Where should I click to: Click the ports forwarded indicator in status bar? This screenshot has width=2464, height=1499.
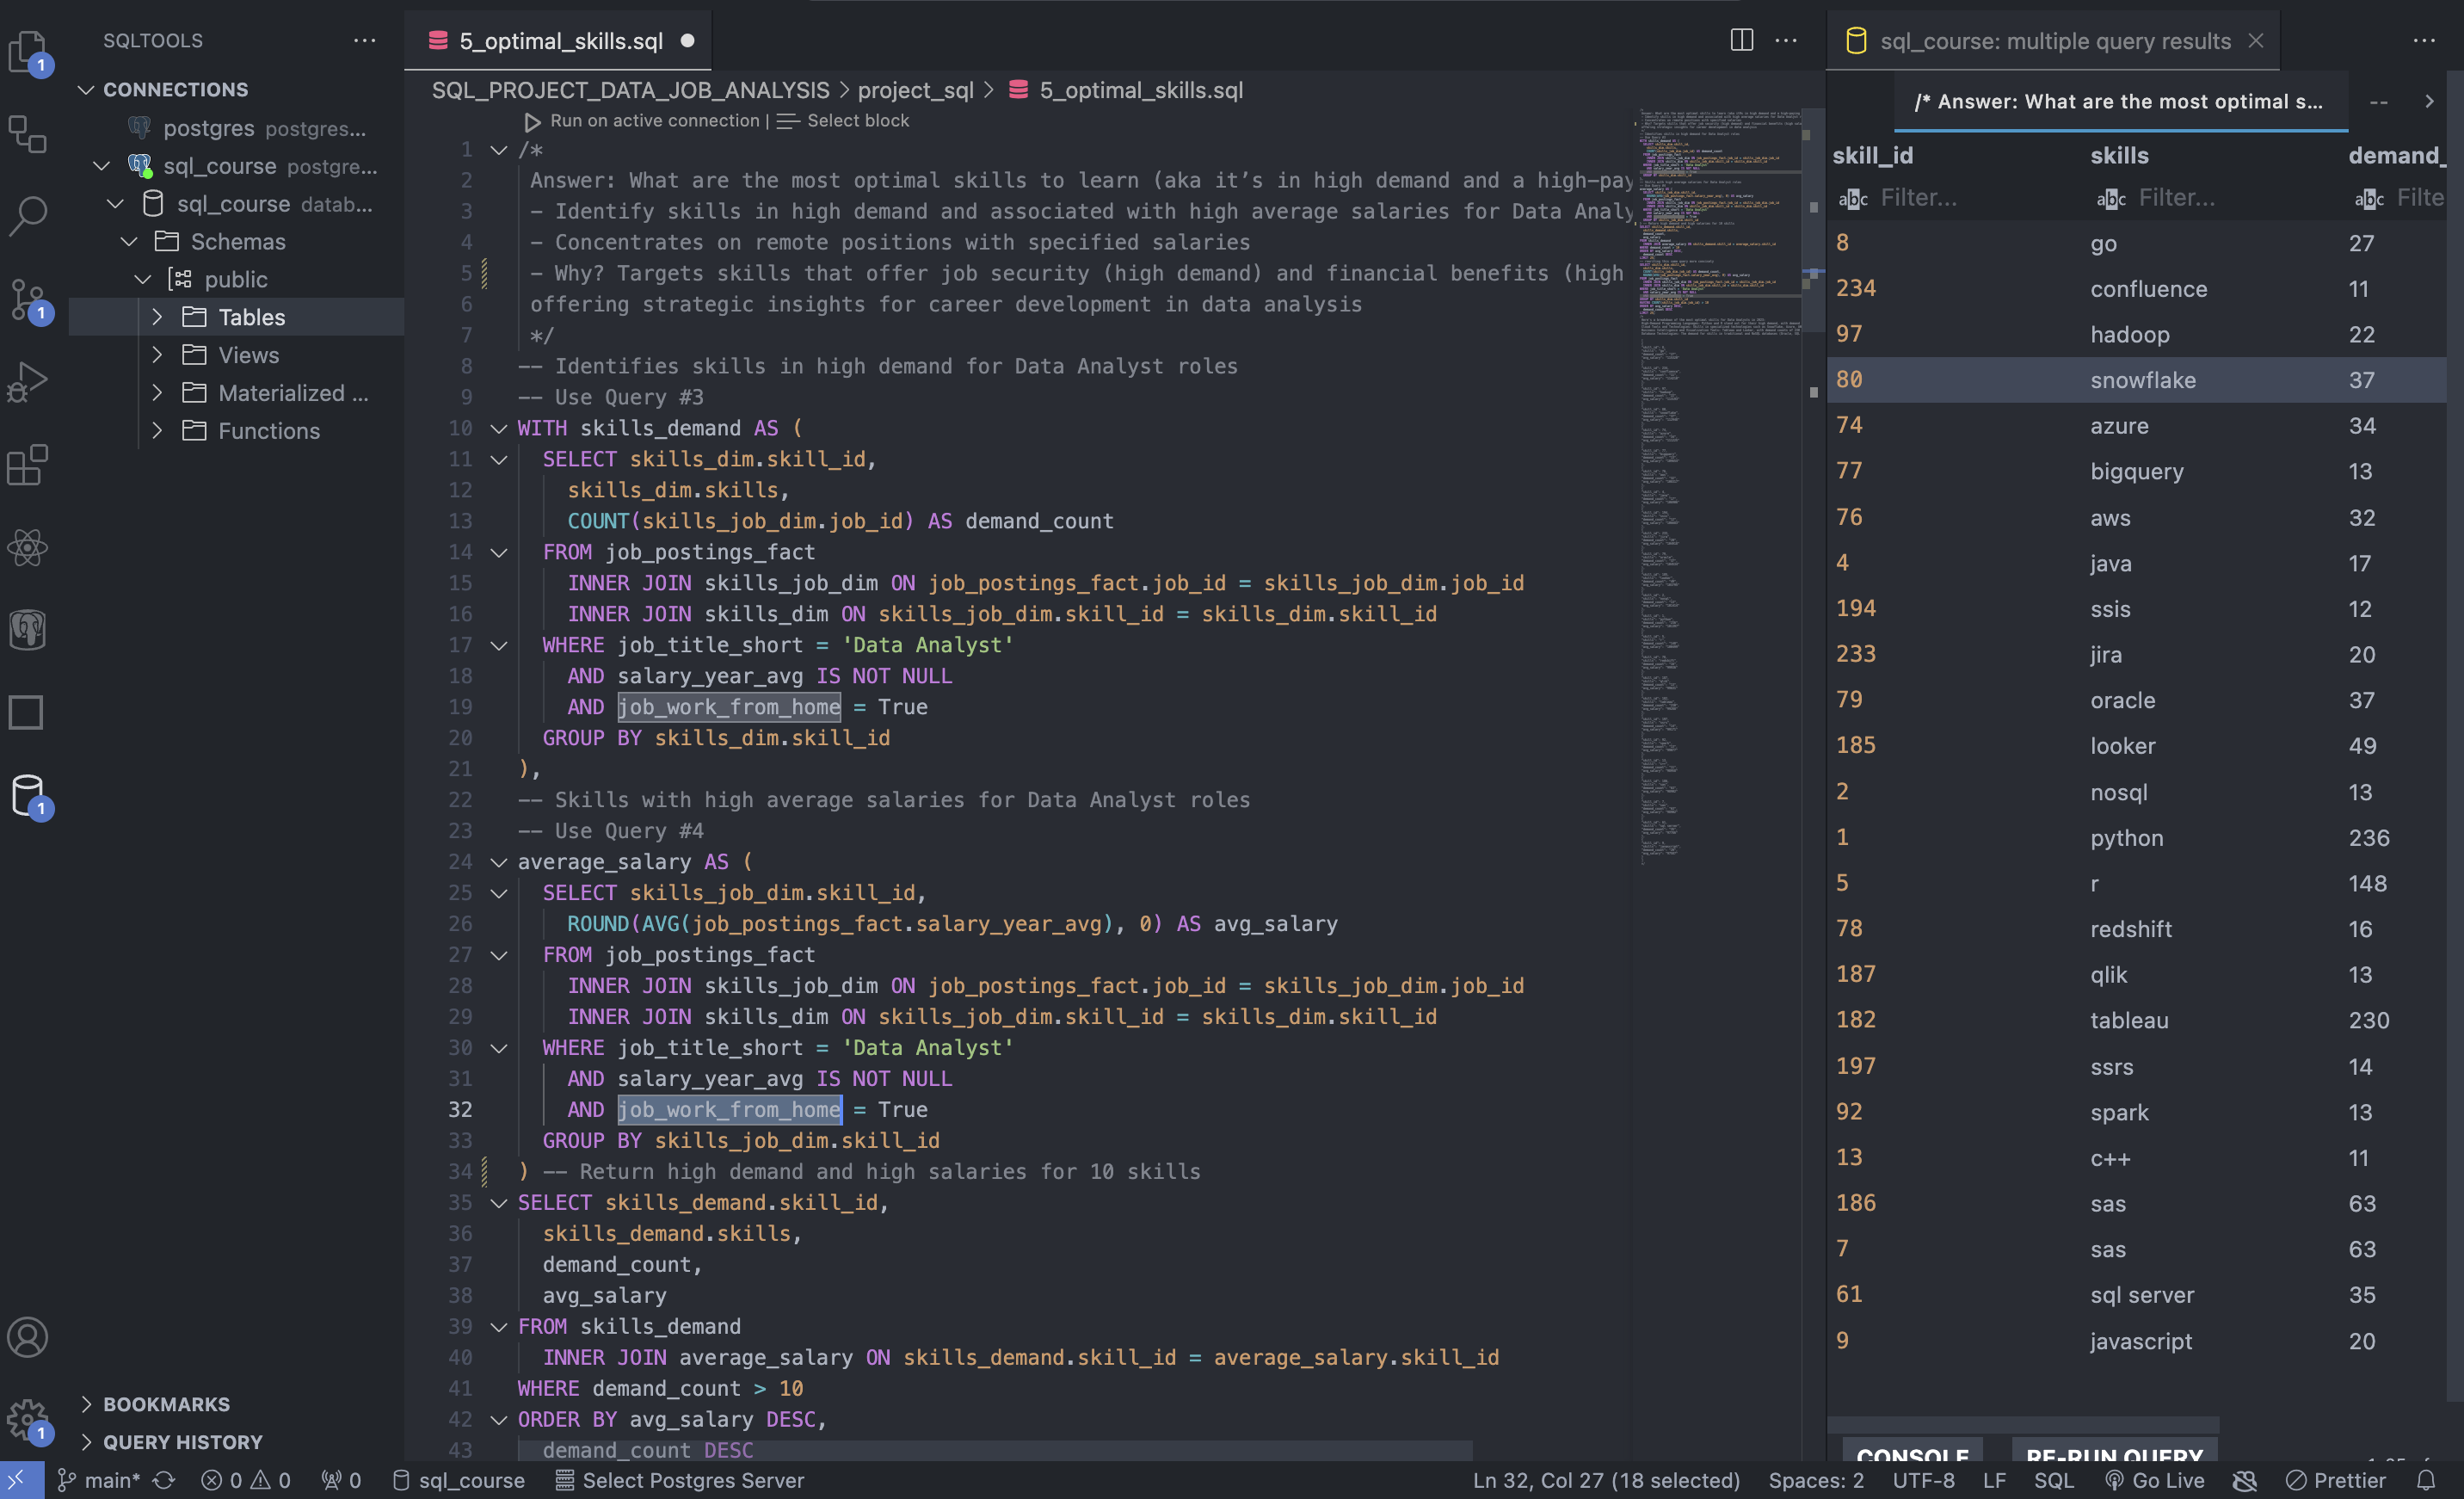[x=341, y=1480]
